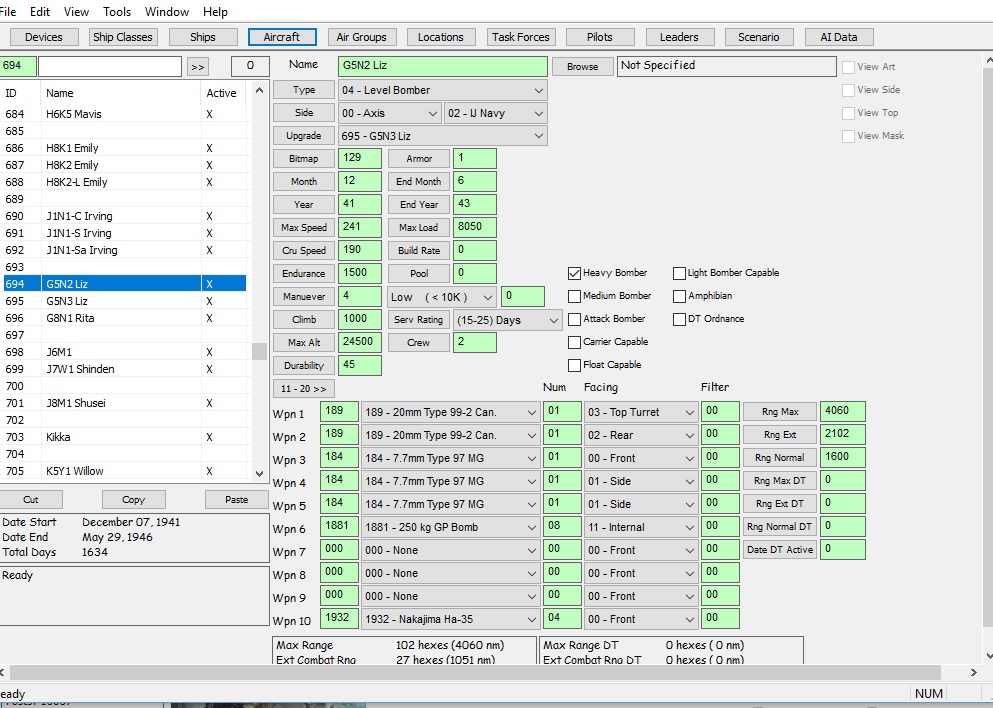Switch to the Air Groups tab
The width and height of the screenshot is (993, 708).
362,37
